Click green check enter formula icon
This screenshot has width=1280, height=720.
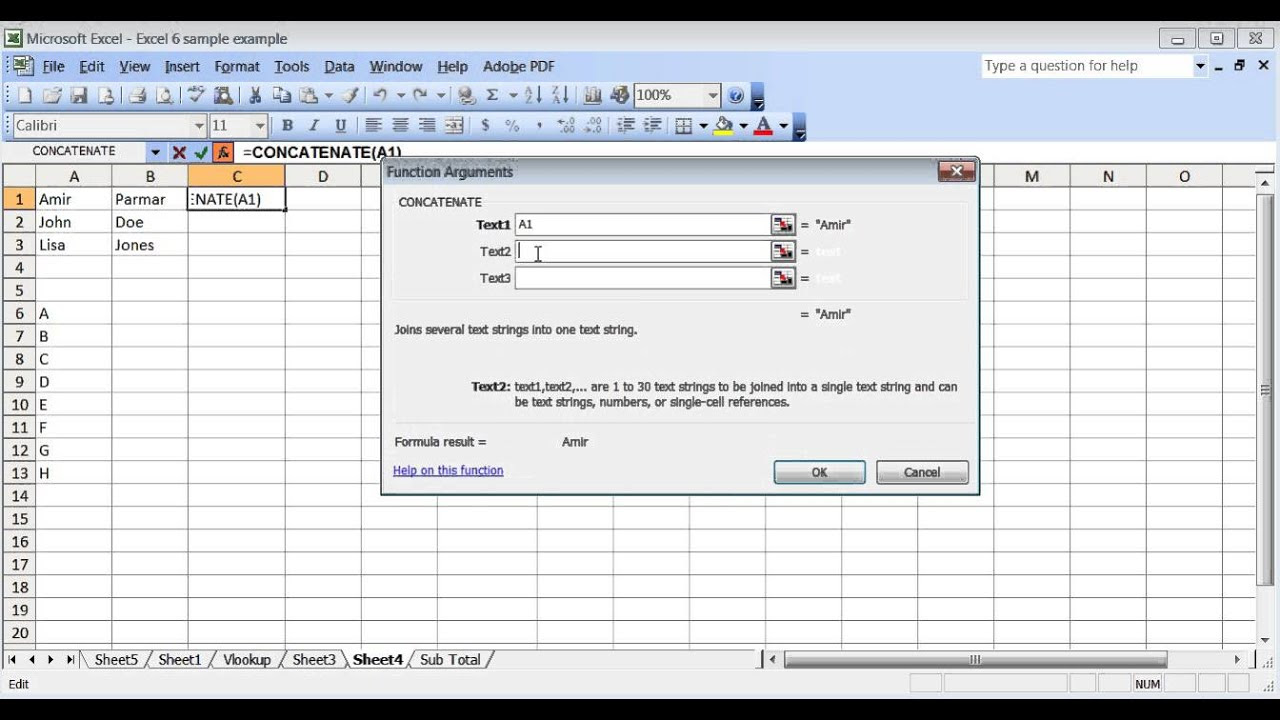click(x=201, y=153)
